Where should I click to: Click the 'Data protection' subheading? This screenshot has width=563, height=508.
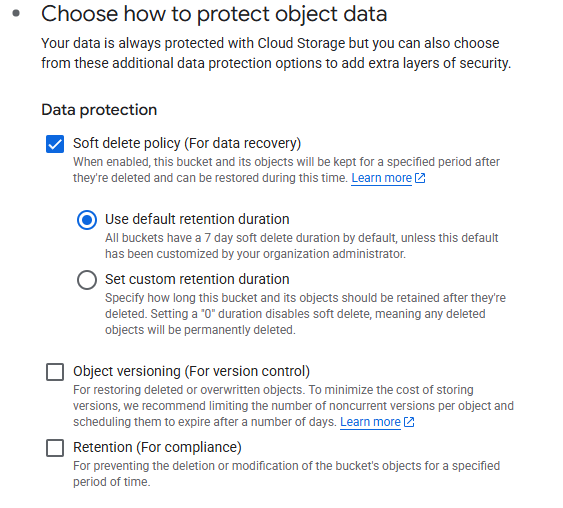click(x=99, y=110)
